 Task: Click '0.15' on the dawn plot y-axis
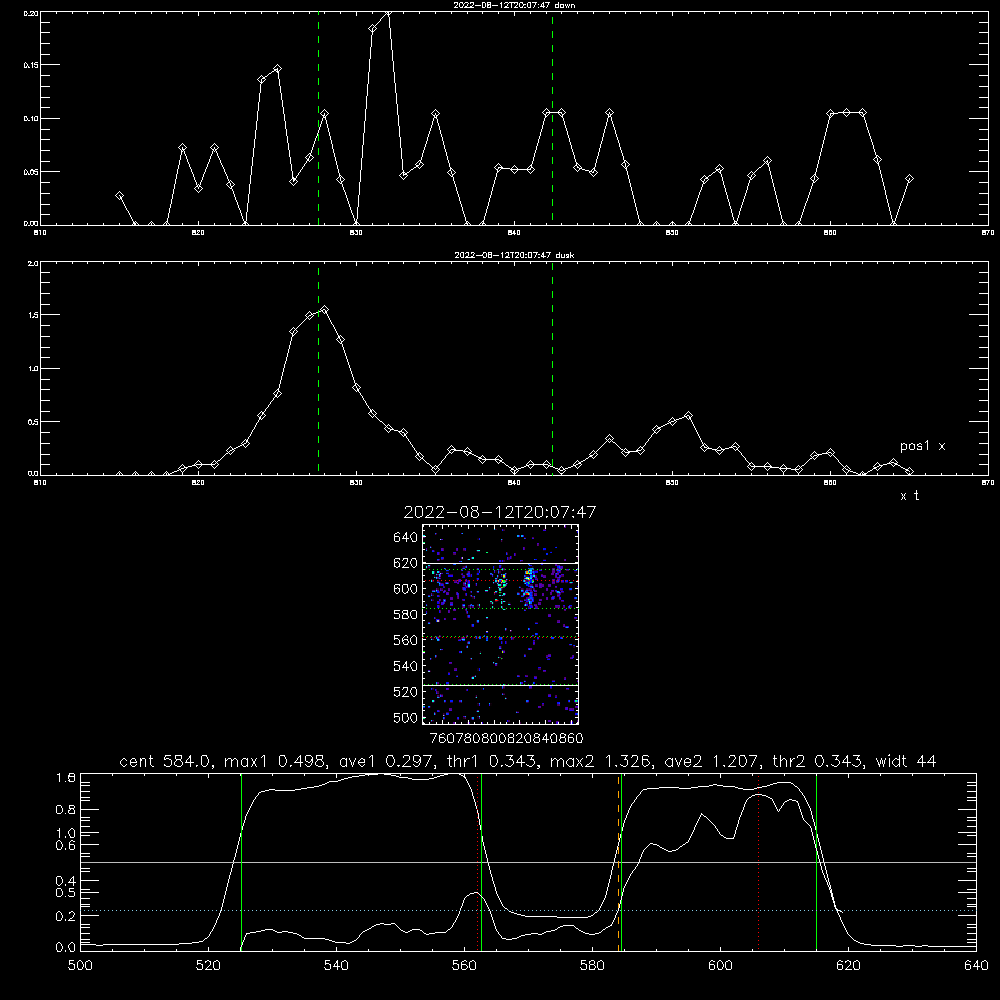[x=31, y=66]
